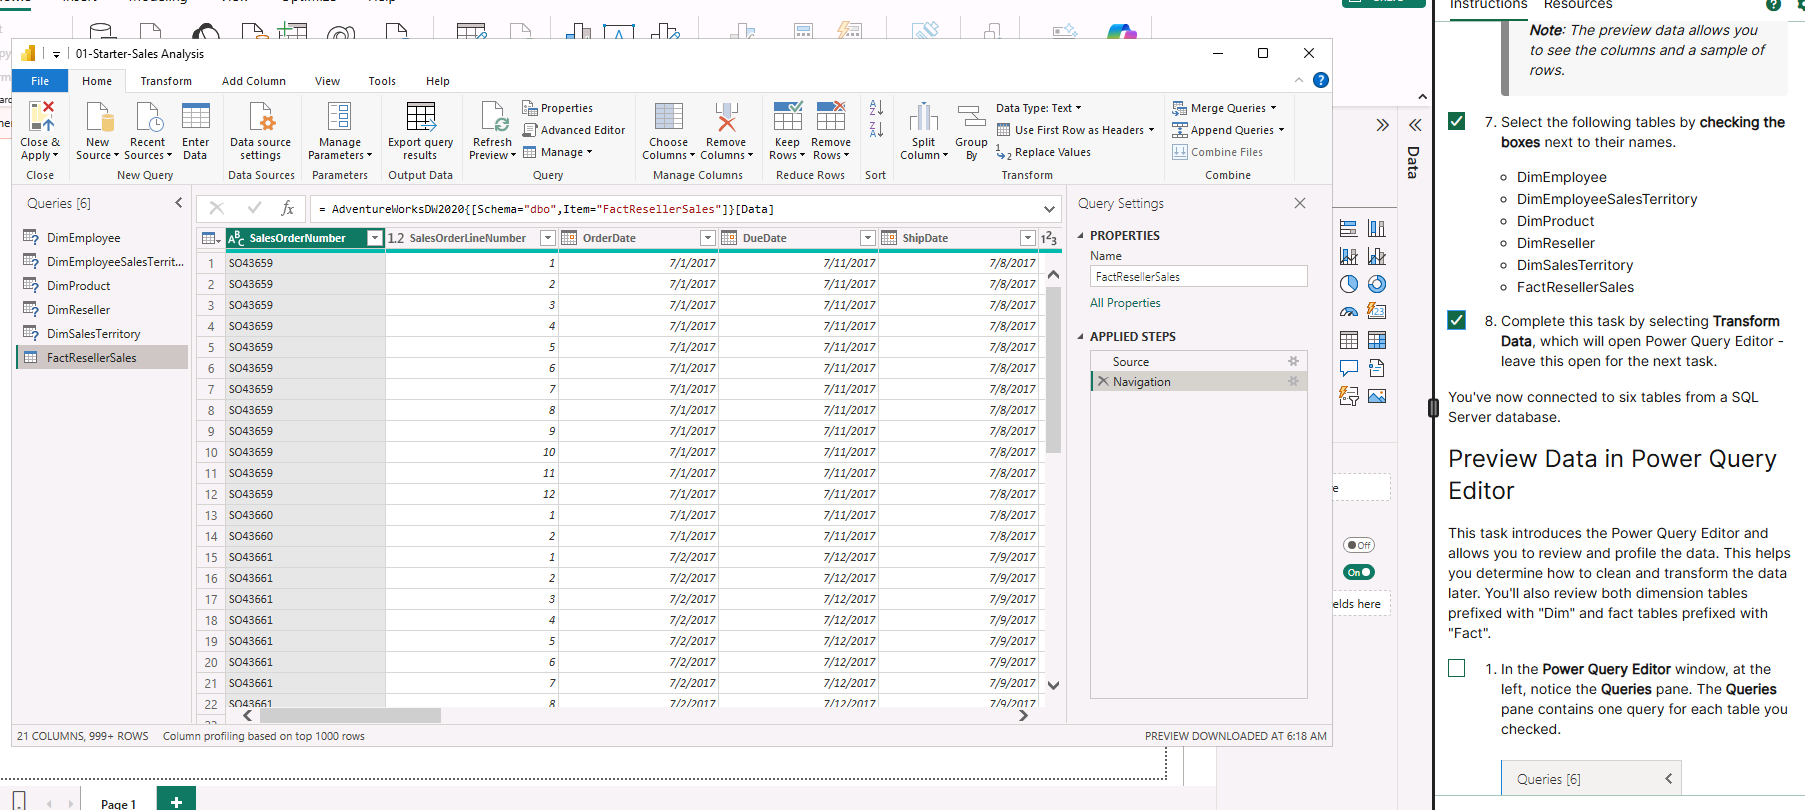
Task: Open Source step settings gear
Action: (1293, 361)
